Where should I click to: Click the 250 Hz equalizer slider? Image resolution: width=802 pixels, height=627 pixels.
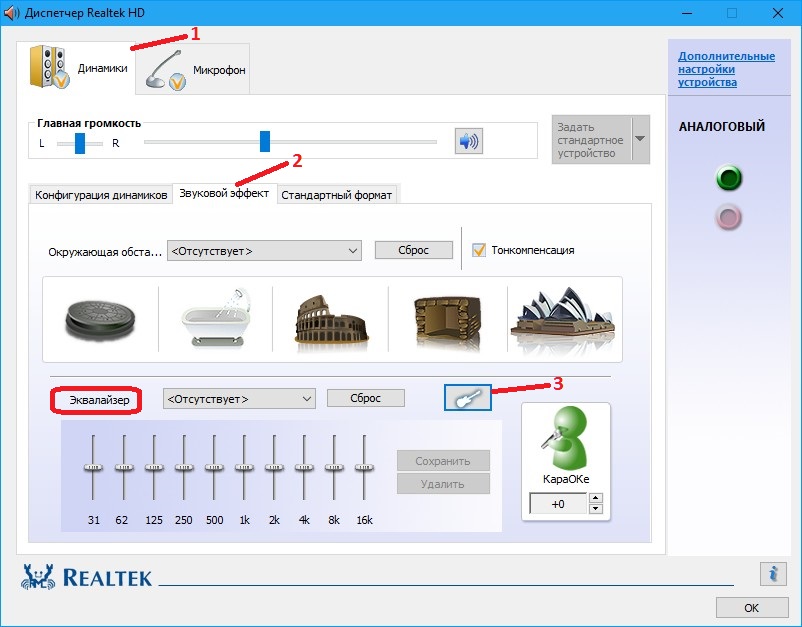point(184,467)
